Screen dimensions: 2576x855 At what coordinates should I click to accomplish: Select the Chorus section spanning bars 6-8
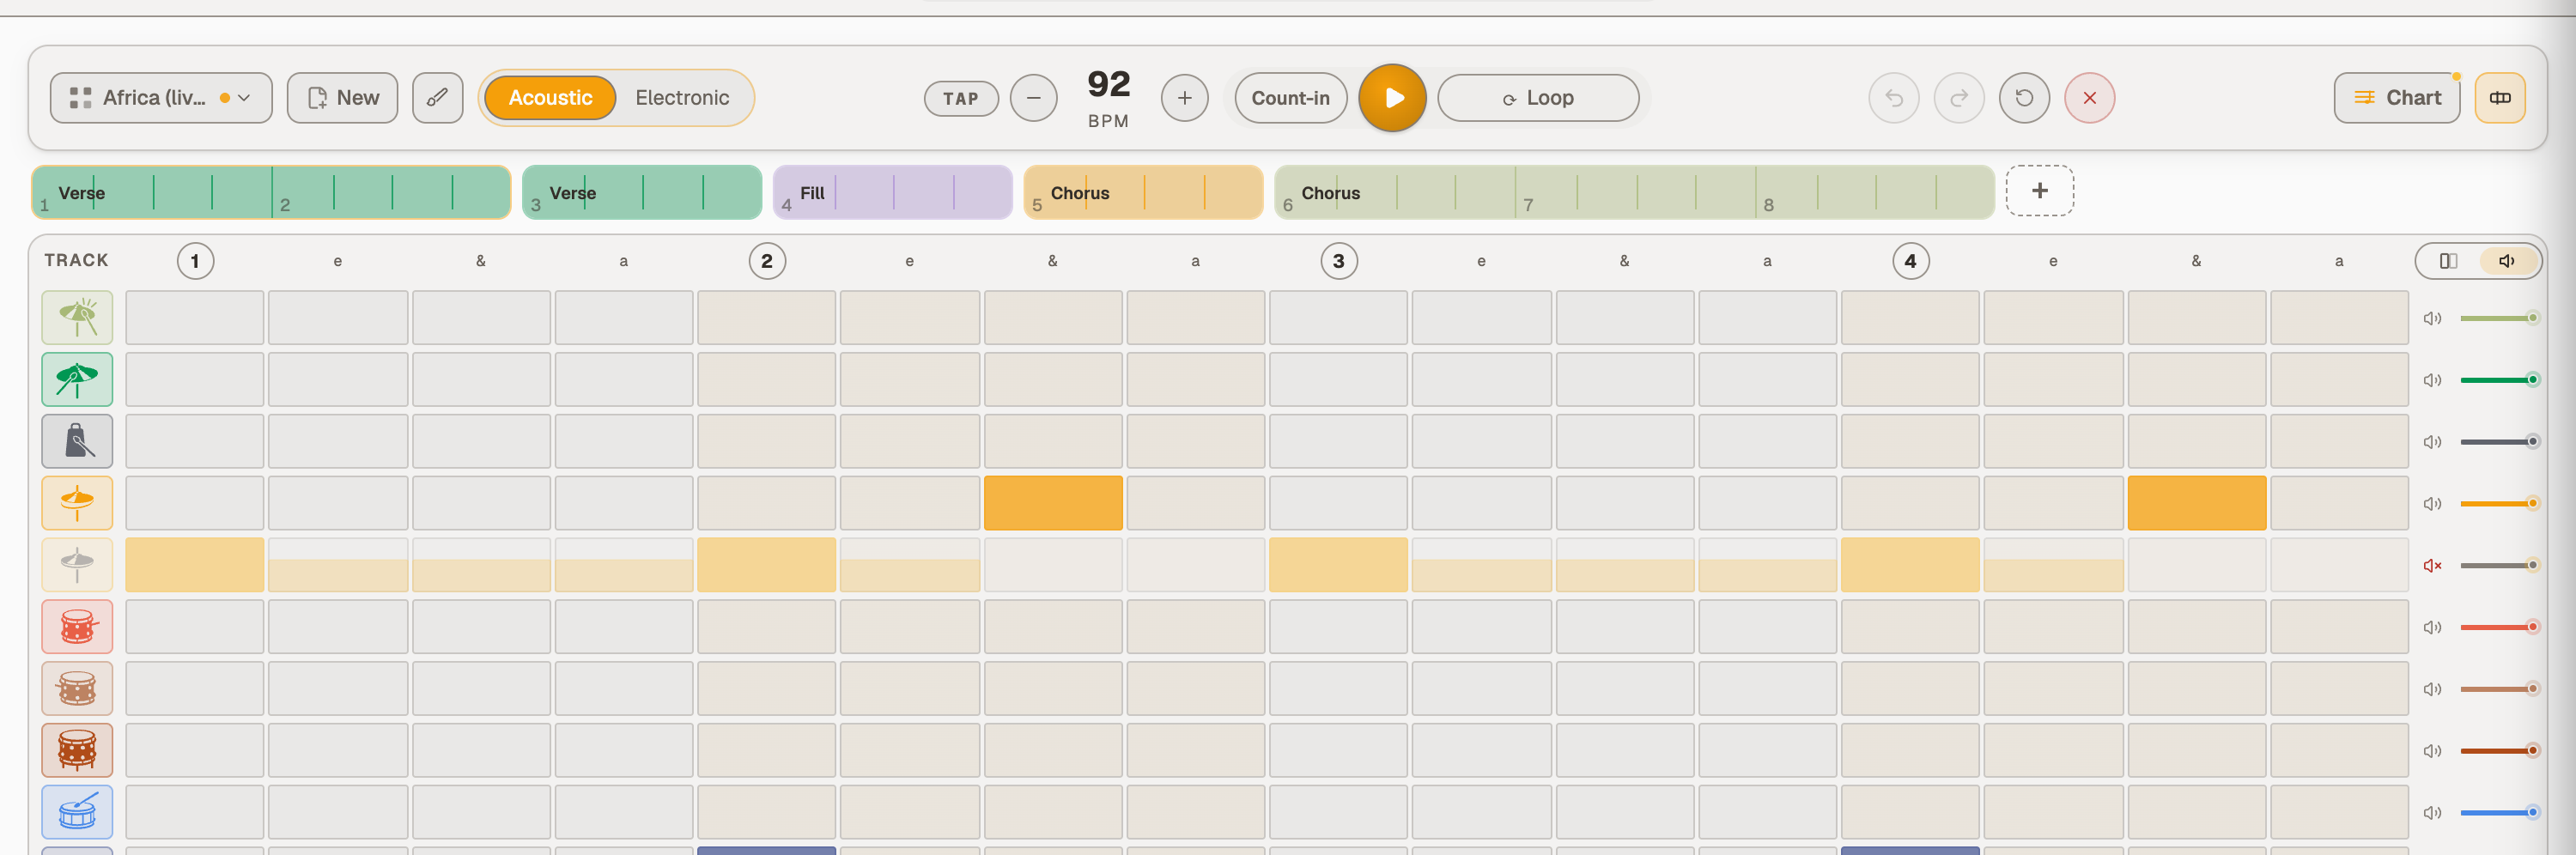[1634, 192]
